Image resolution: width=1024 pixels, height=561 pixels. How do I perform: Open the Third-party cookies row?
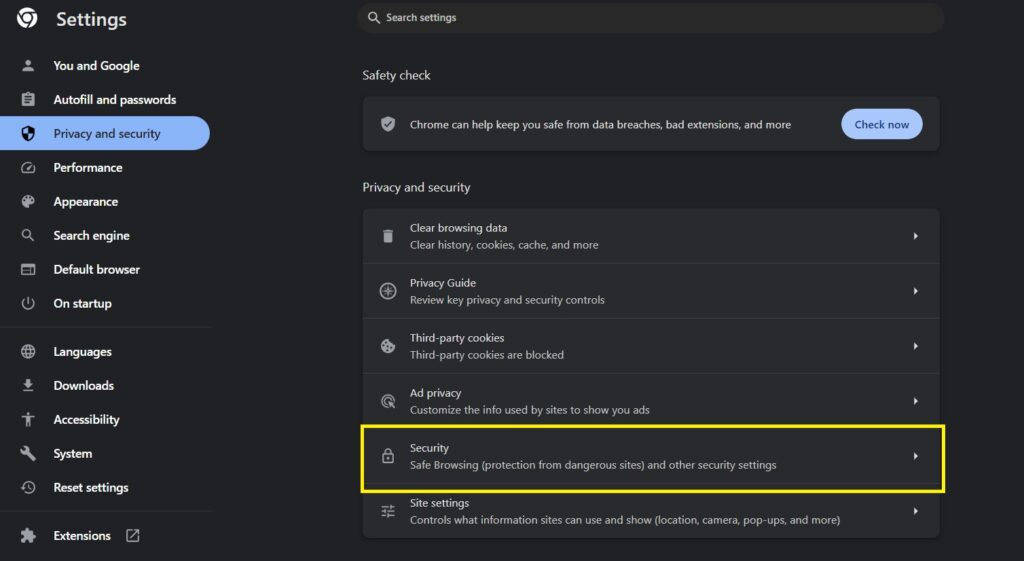(x=650, y=346)
